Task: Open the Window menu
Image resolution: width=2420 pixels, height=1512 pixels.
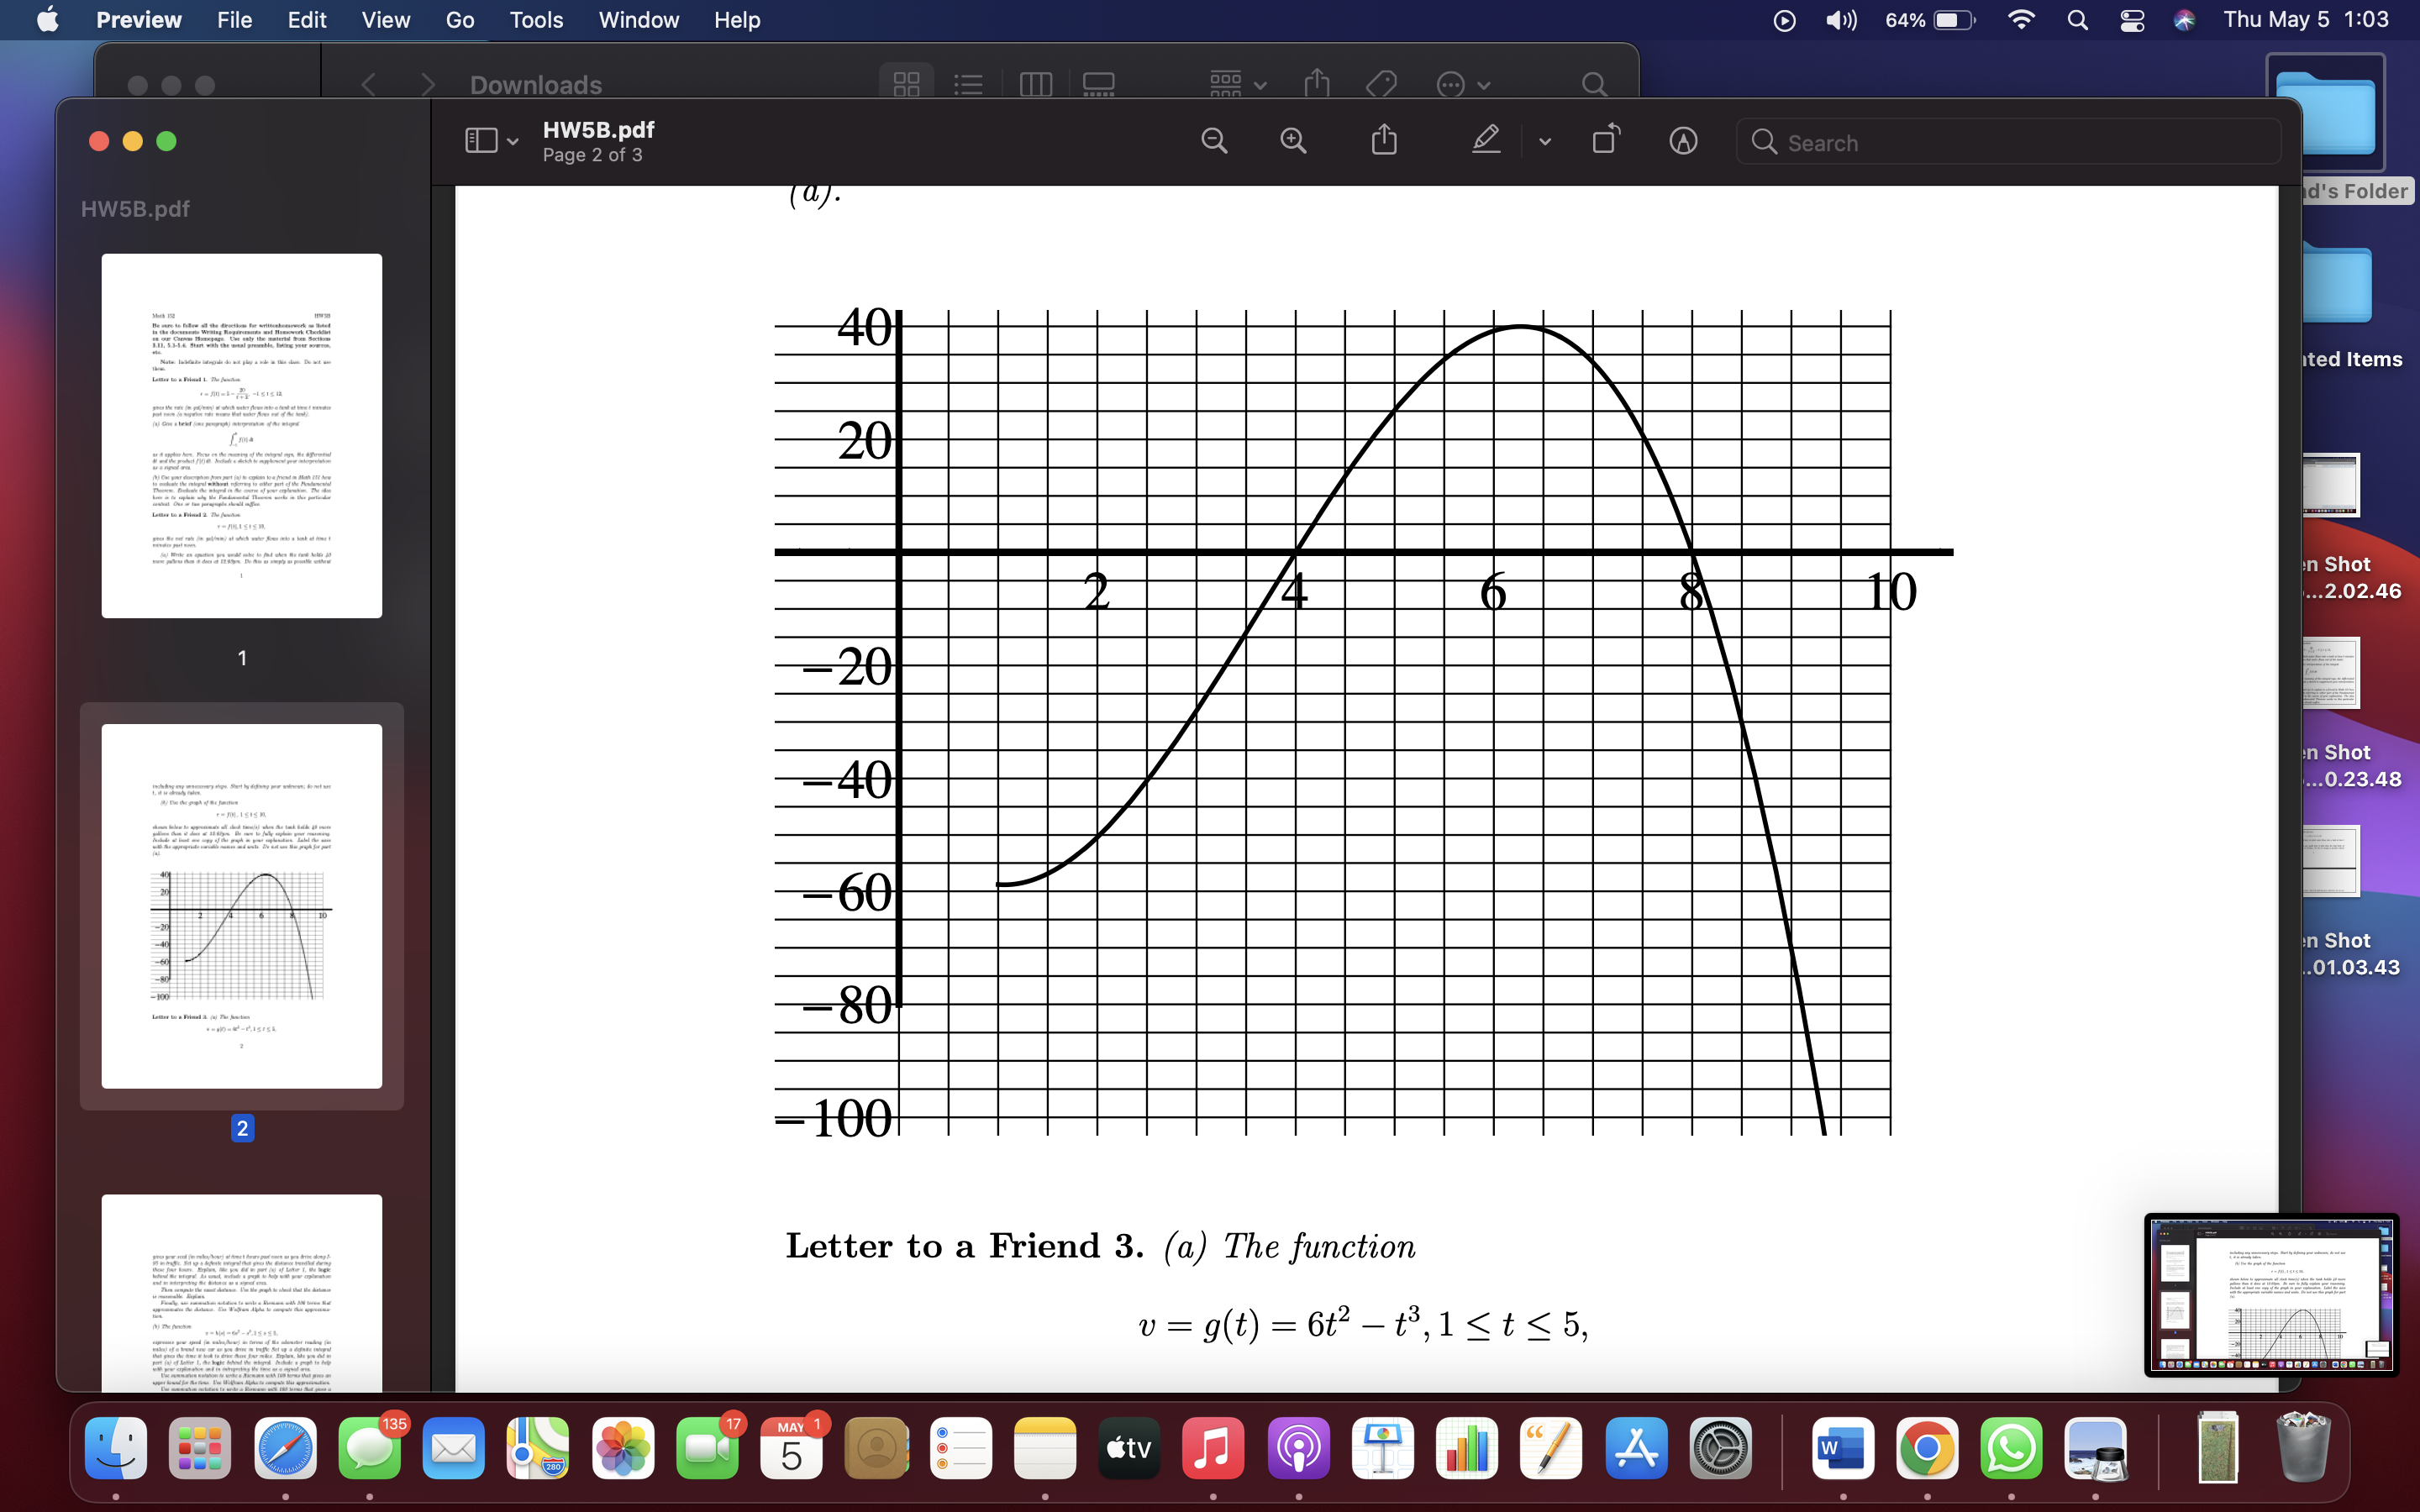Action: click(638, 20)
